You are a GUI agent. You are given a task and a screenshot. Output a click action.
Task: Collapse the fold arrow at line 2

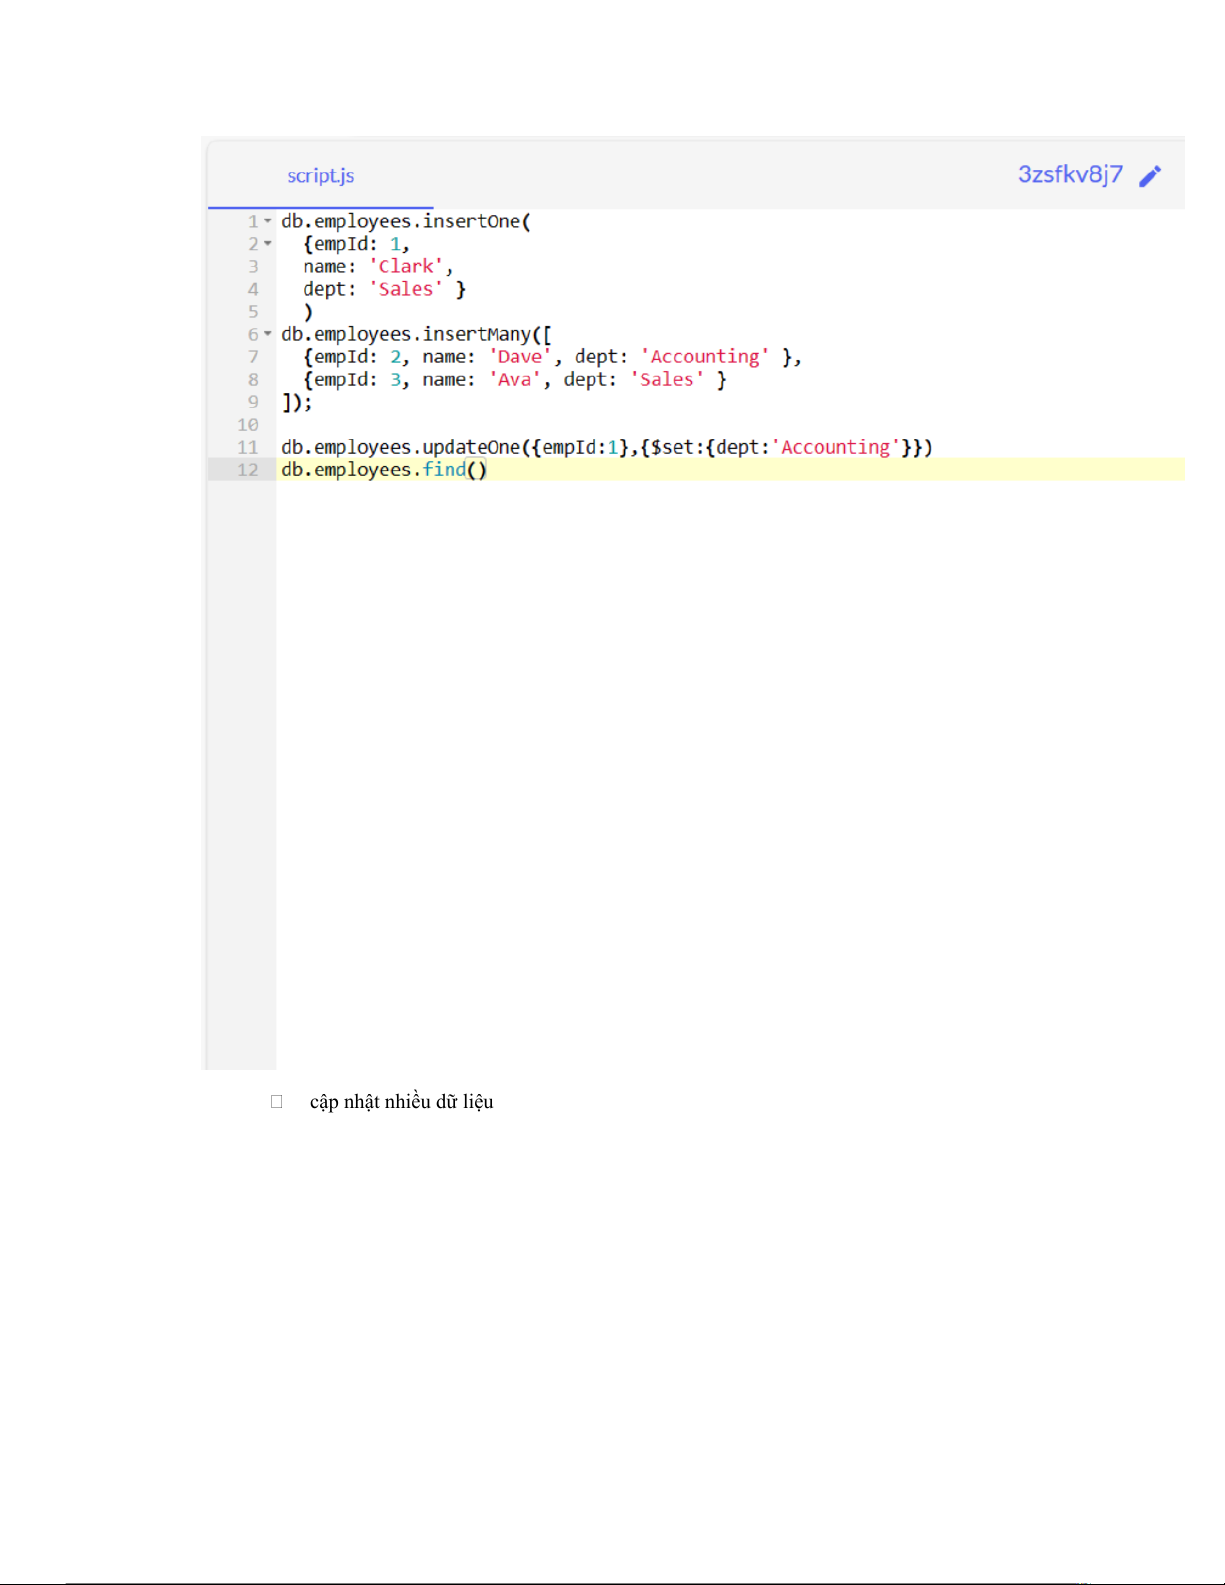tap(268, 244)
